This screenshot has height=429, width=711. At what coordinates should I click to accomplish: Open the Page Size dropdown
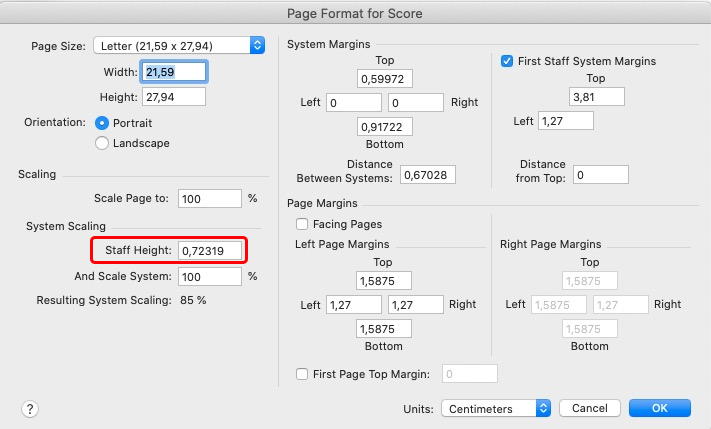pyautogui.click(x=179, y=45)
